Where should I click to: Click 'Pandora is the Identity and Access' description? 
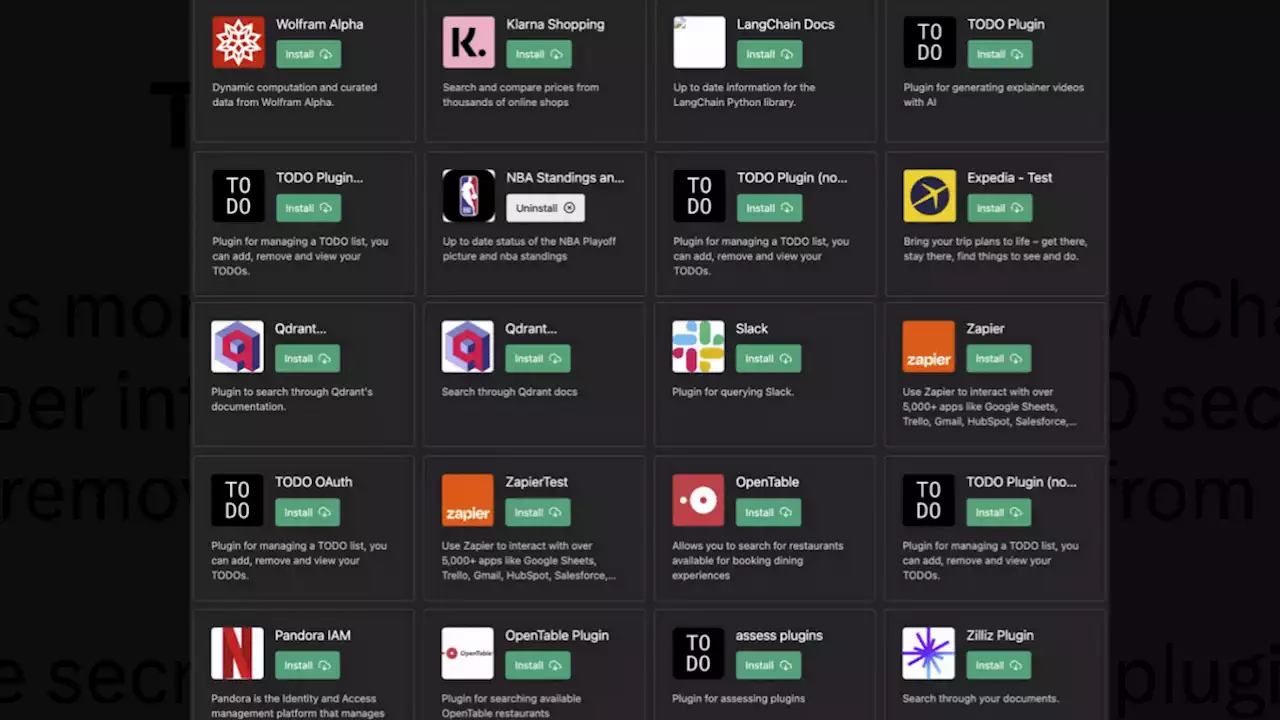click(298, 706)
